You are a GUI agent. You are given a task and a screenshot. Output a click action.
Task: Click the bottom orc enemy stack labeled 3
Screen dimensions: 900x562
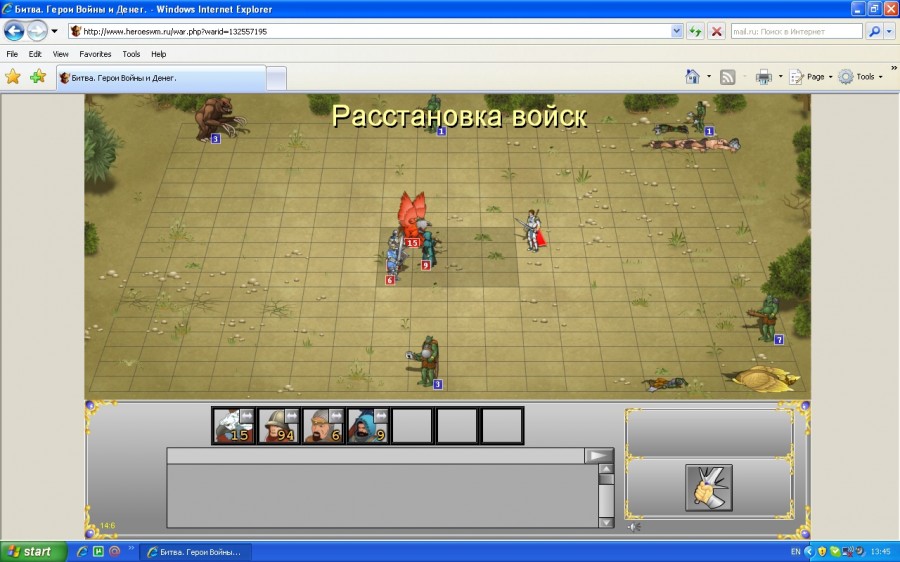click(427, 362)
